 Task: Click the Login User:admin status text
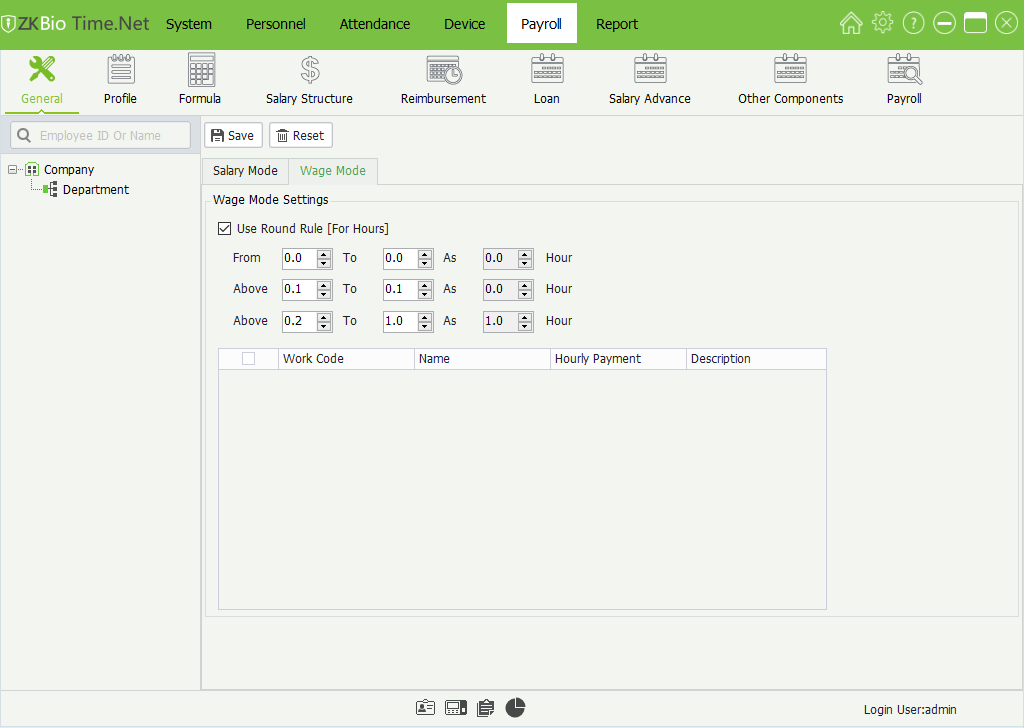point(910,710)
